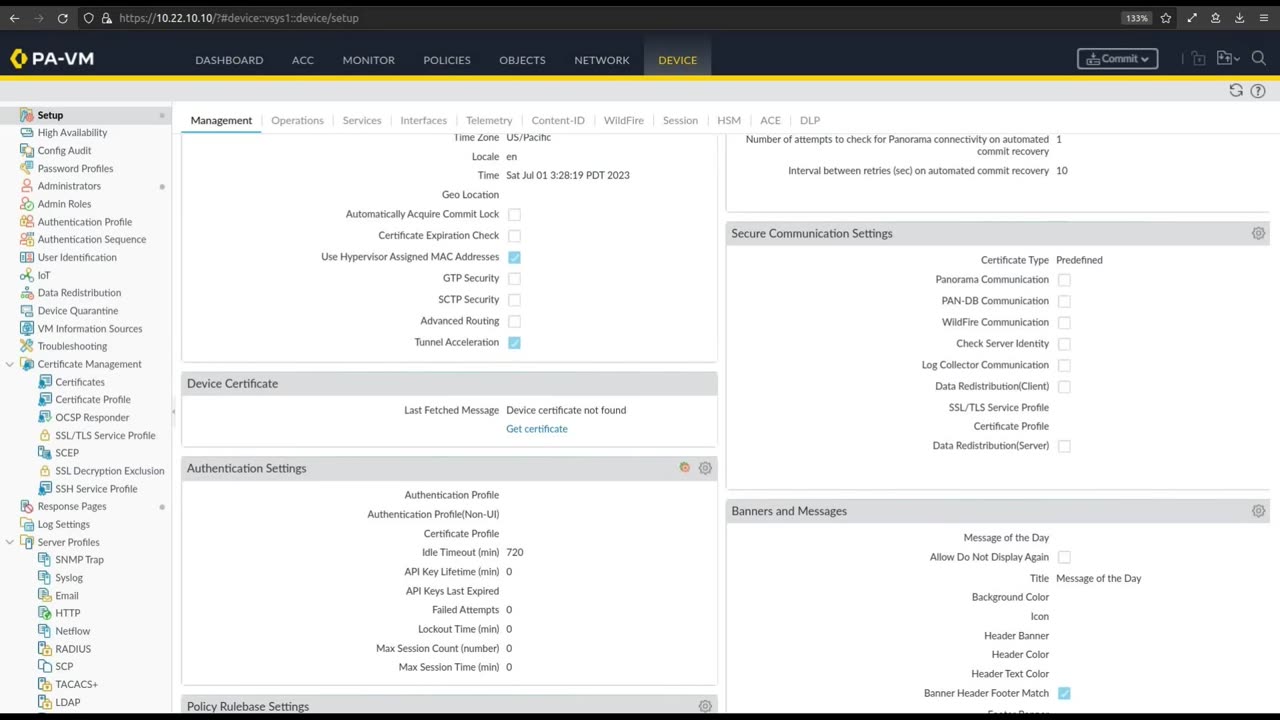Toggle GTP Security checkbox
Screen dimensions: 1280x720
click(x=514, y=279)
